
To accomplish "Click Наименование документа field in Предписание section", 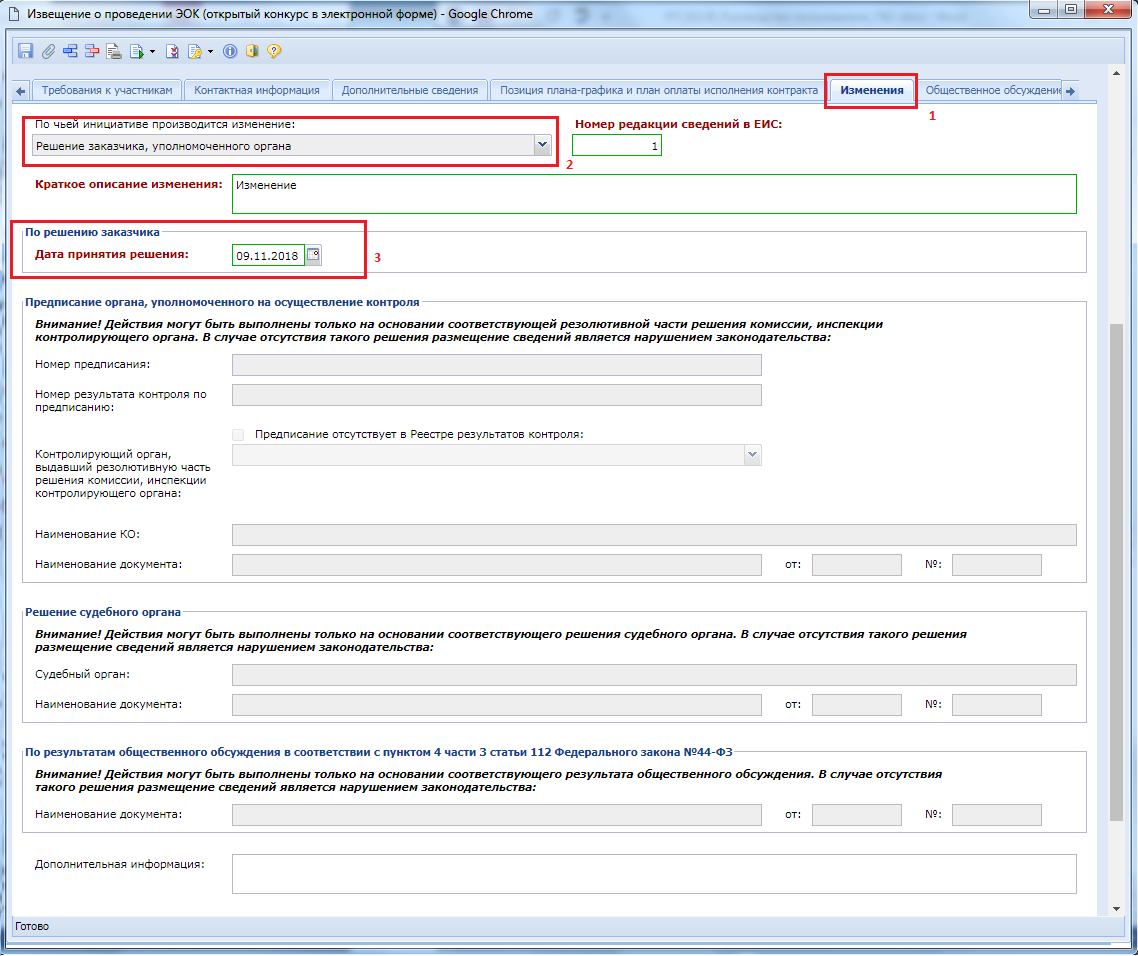I will (496, 565).
